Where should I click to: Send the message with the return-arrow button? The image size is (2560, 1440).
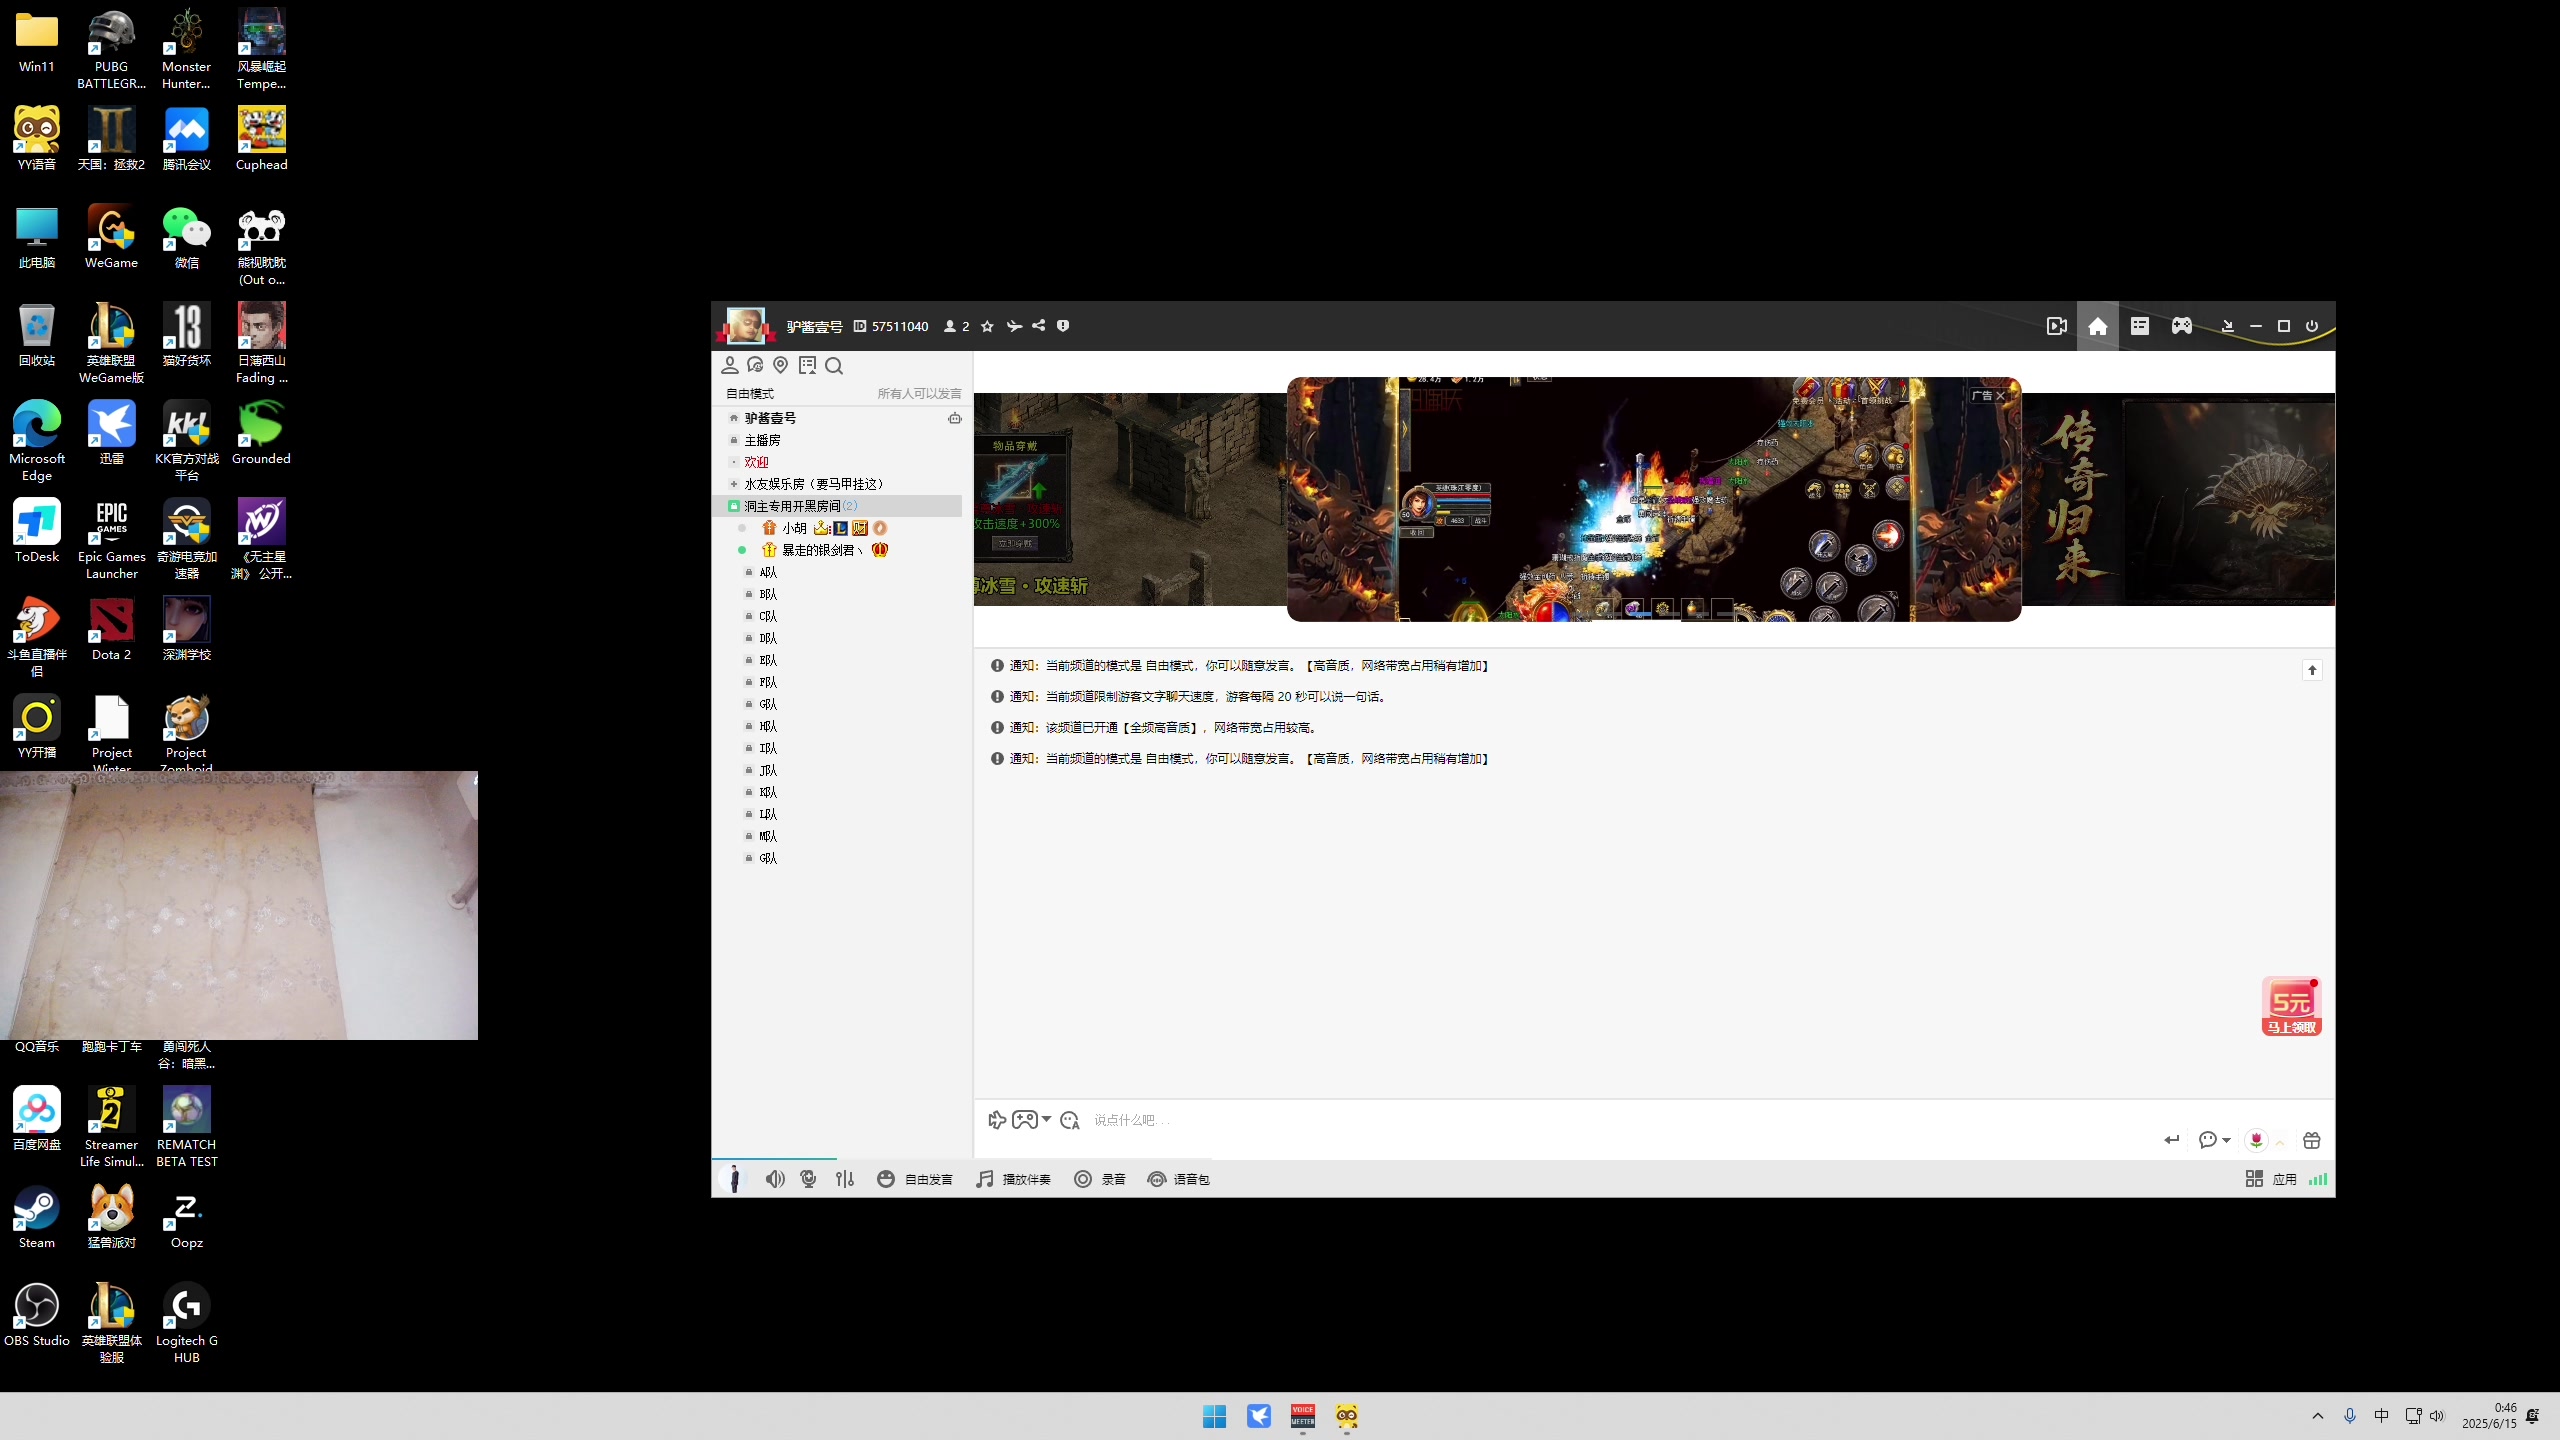[2171, 1140]
